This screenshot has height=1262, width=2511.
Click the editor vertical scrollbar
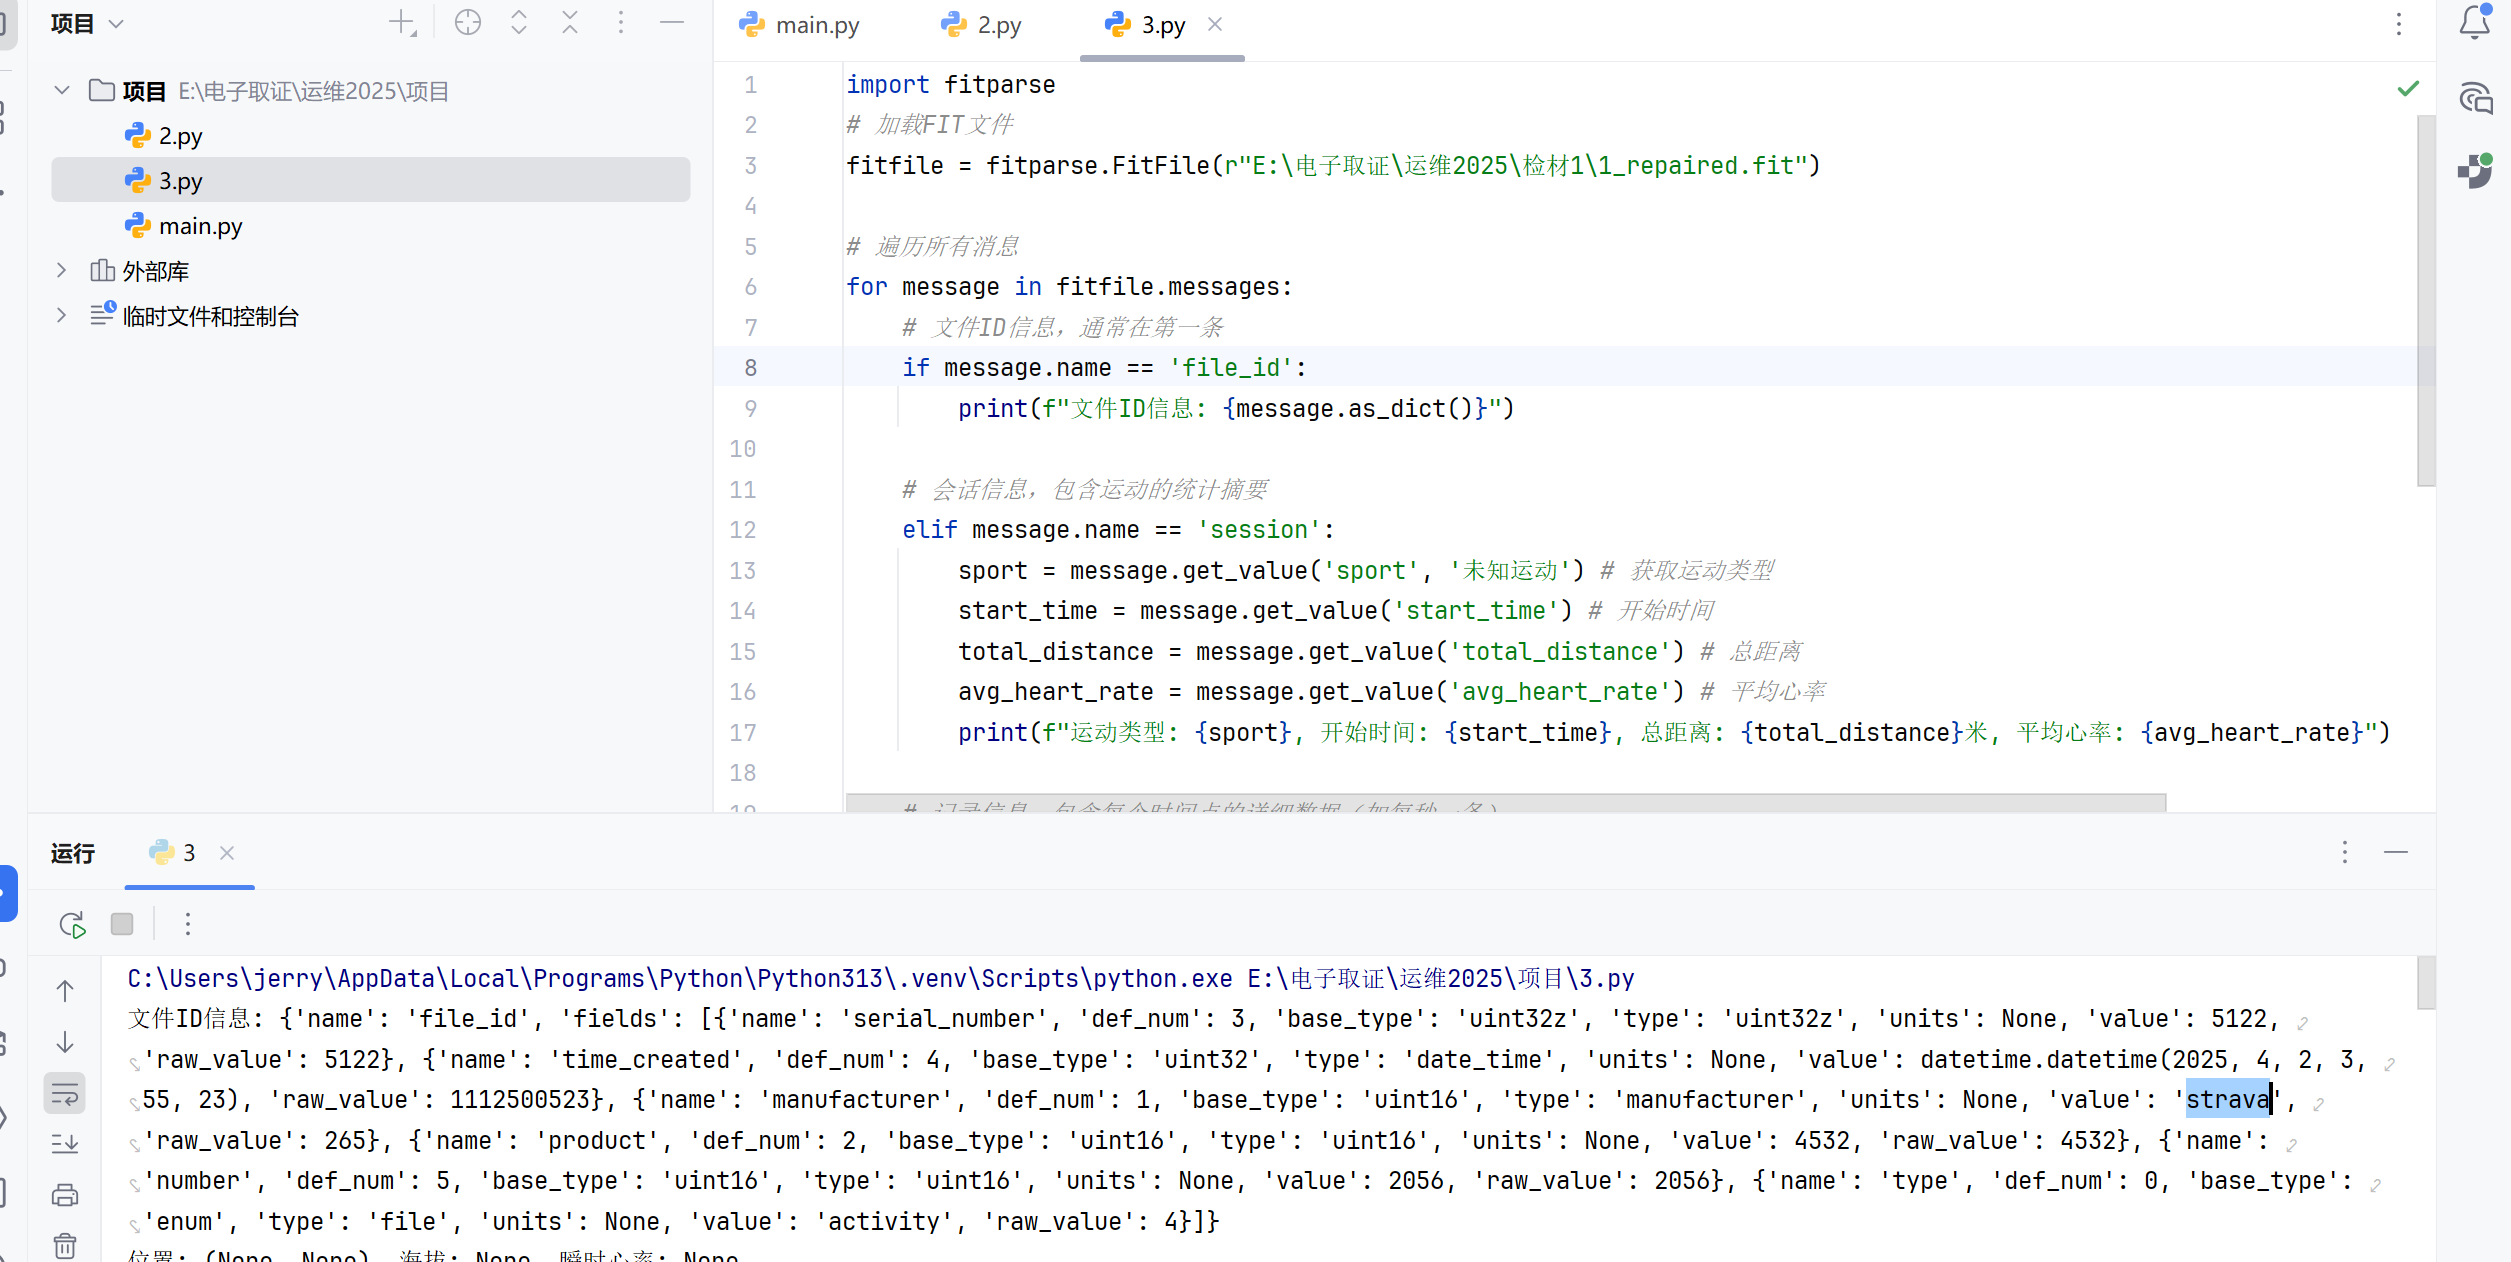point(2425,300)
